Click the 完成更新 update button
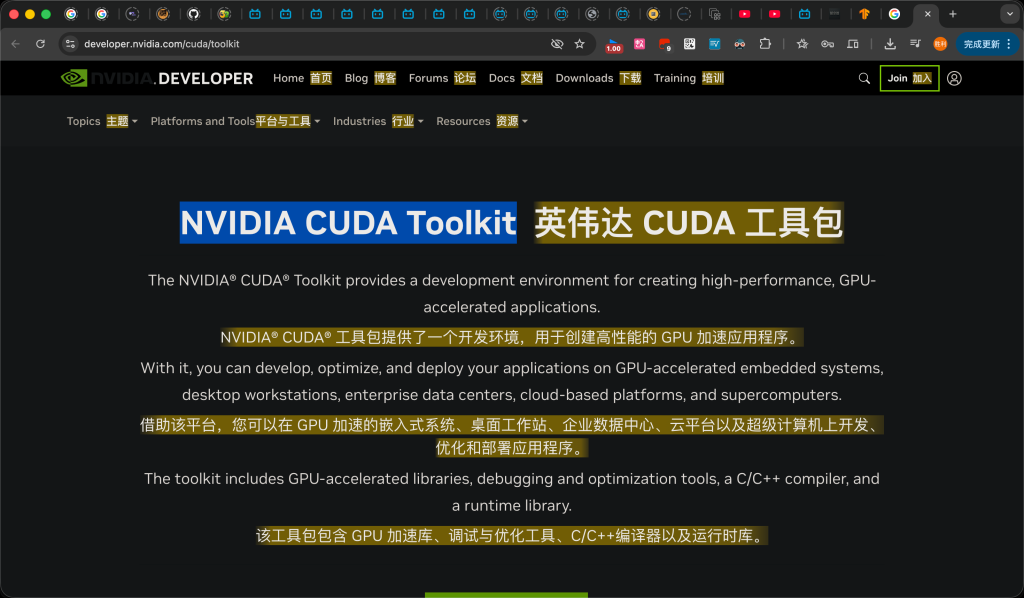The image size is (1024, 598). point(981,44)
